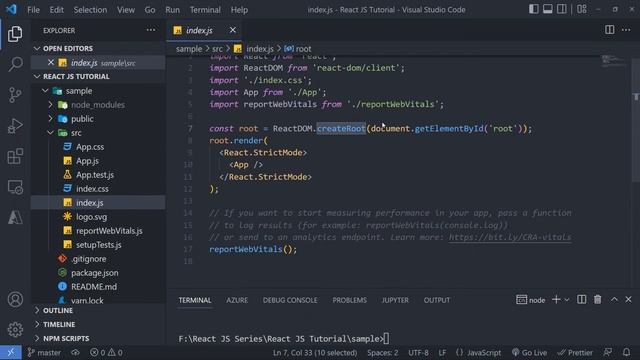The width and height of the screenshot is (640, 360).
Task: Open the Selection menu
Action: [90, 9]
